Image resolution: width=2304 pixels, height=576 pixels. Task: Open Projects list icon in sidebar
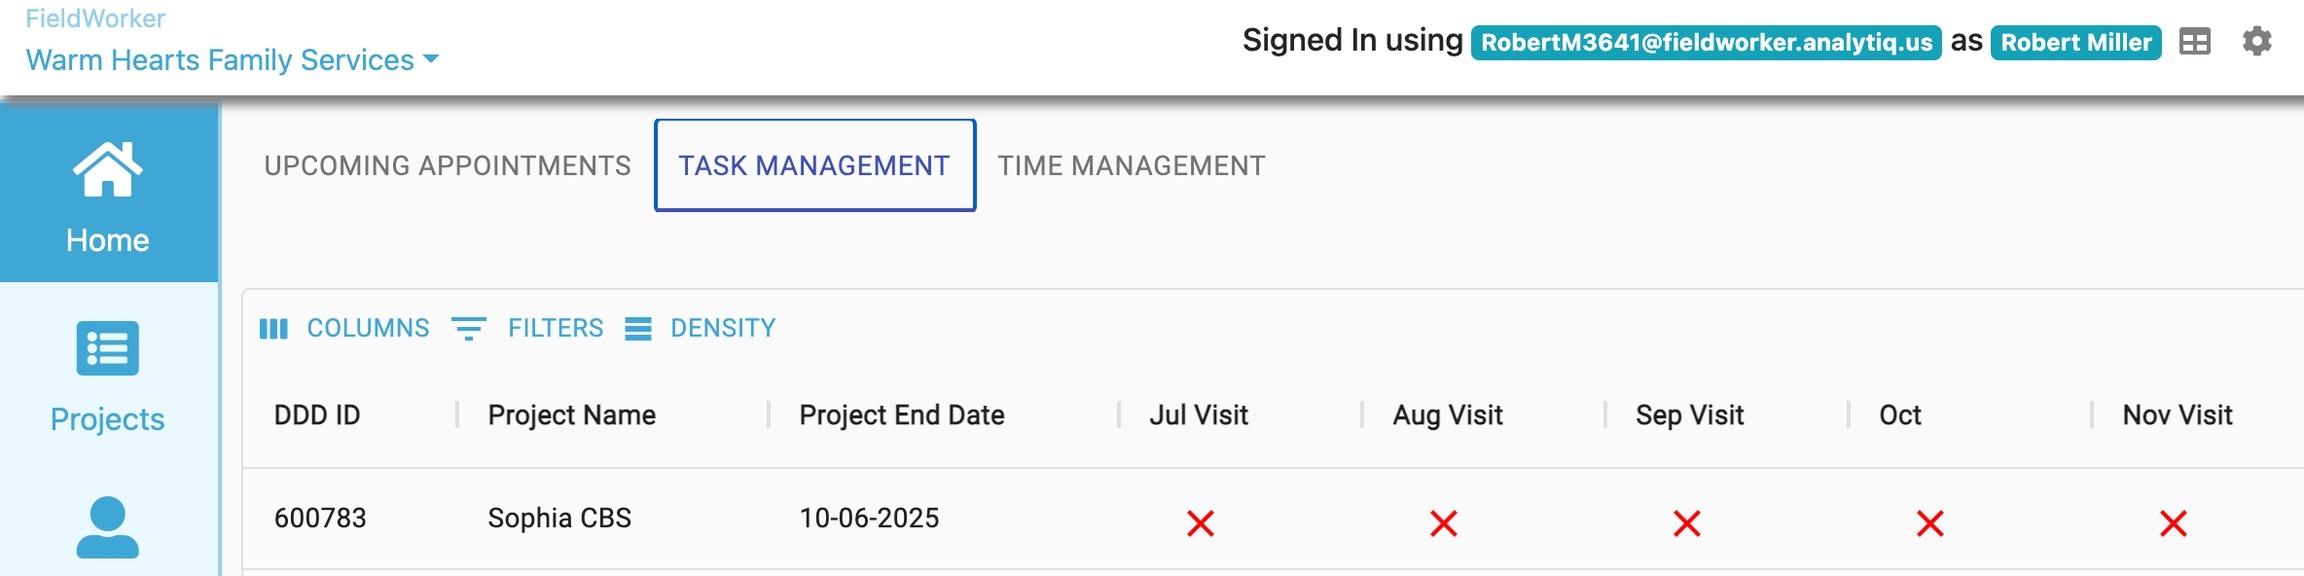108,348
